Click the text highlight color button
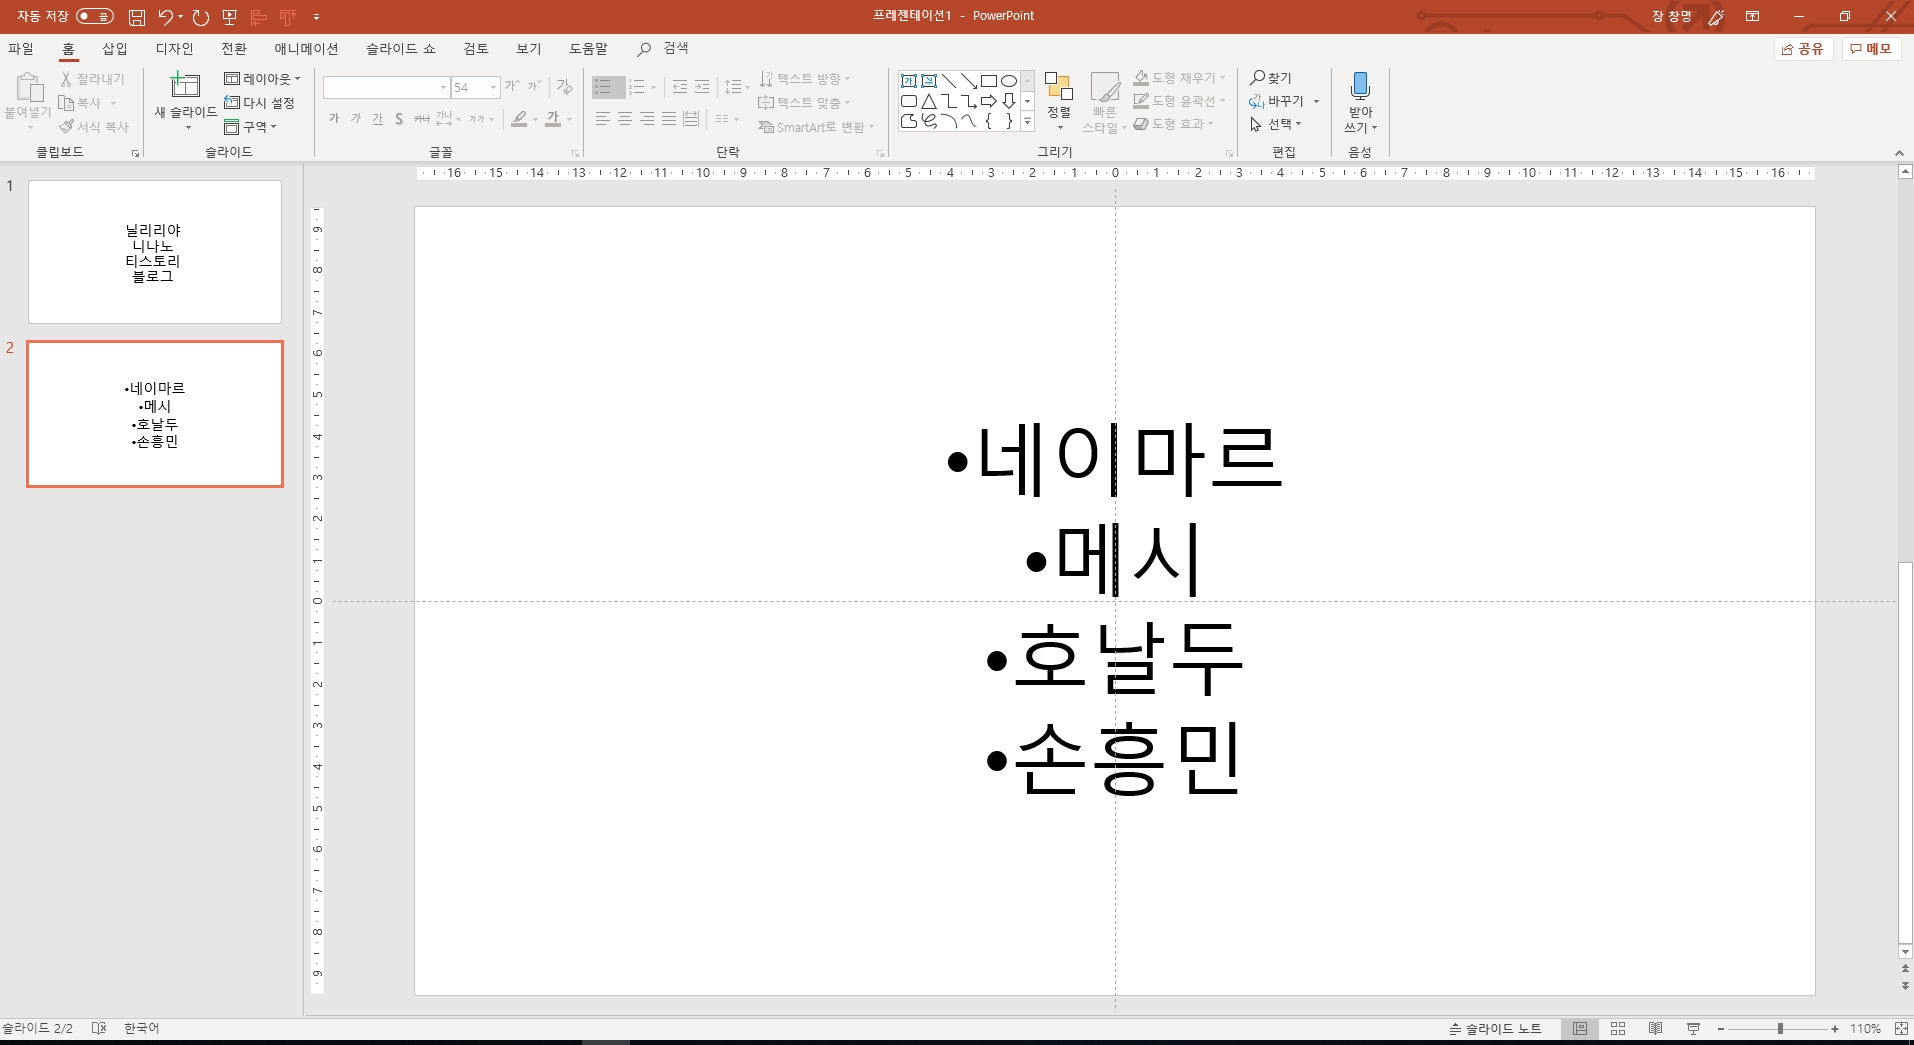This screenshot has height=1045, width=1914. 519,119
